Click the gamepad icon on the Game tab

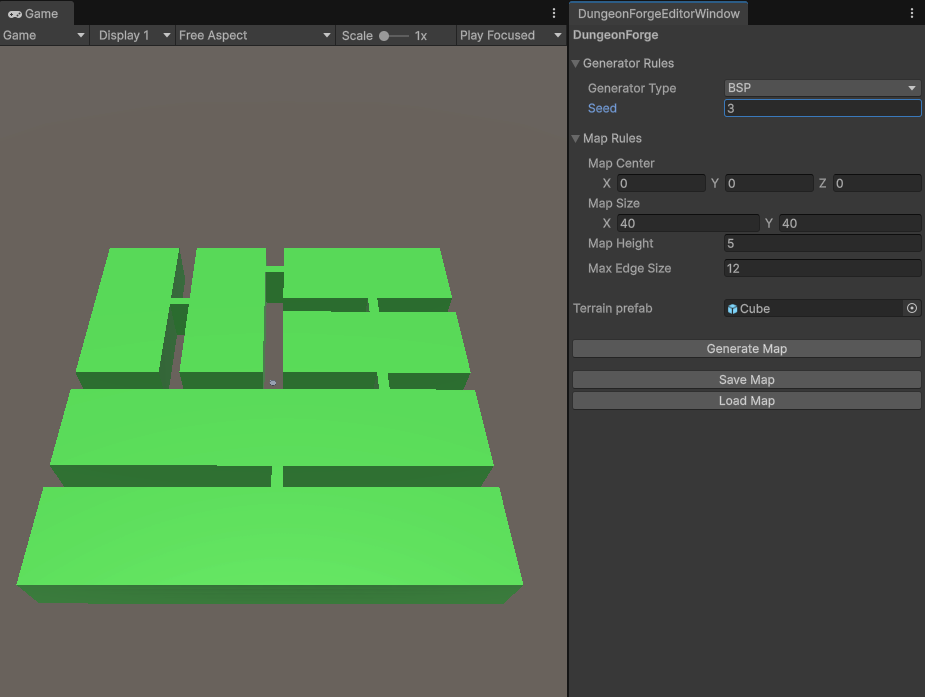point(15,14)
